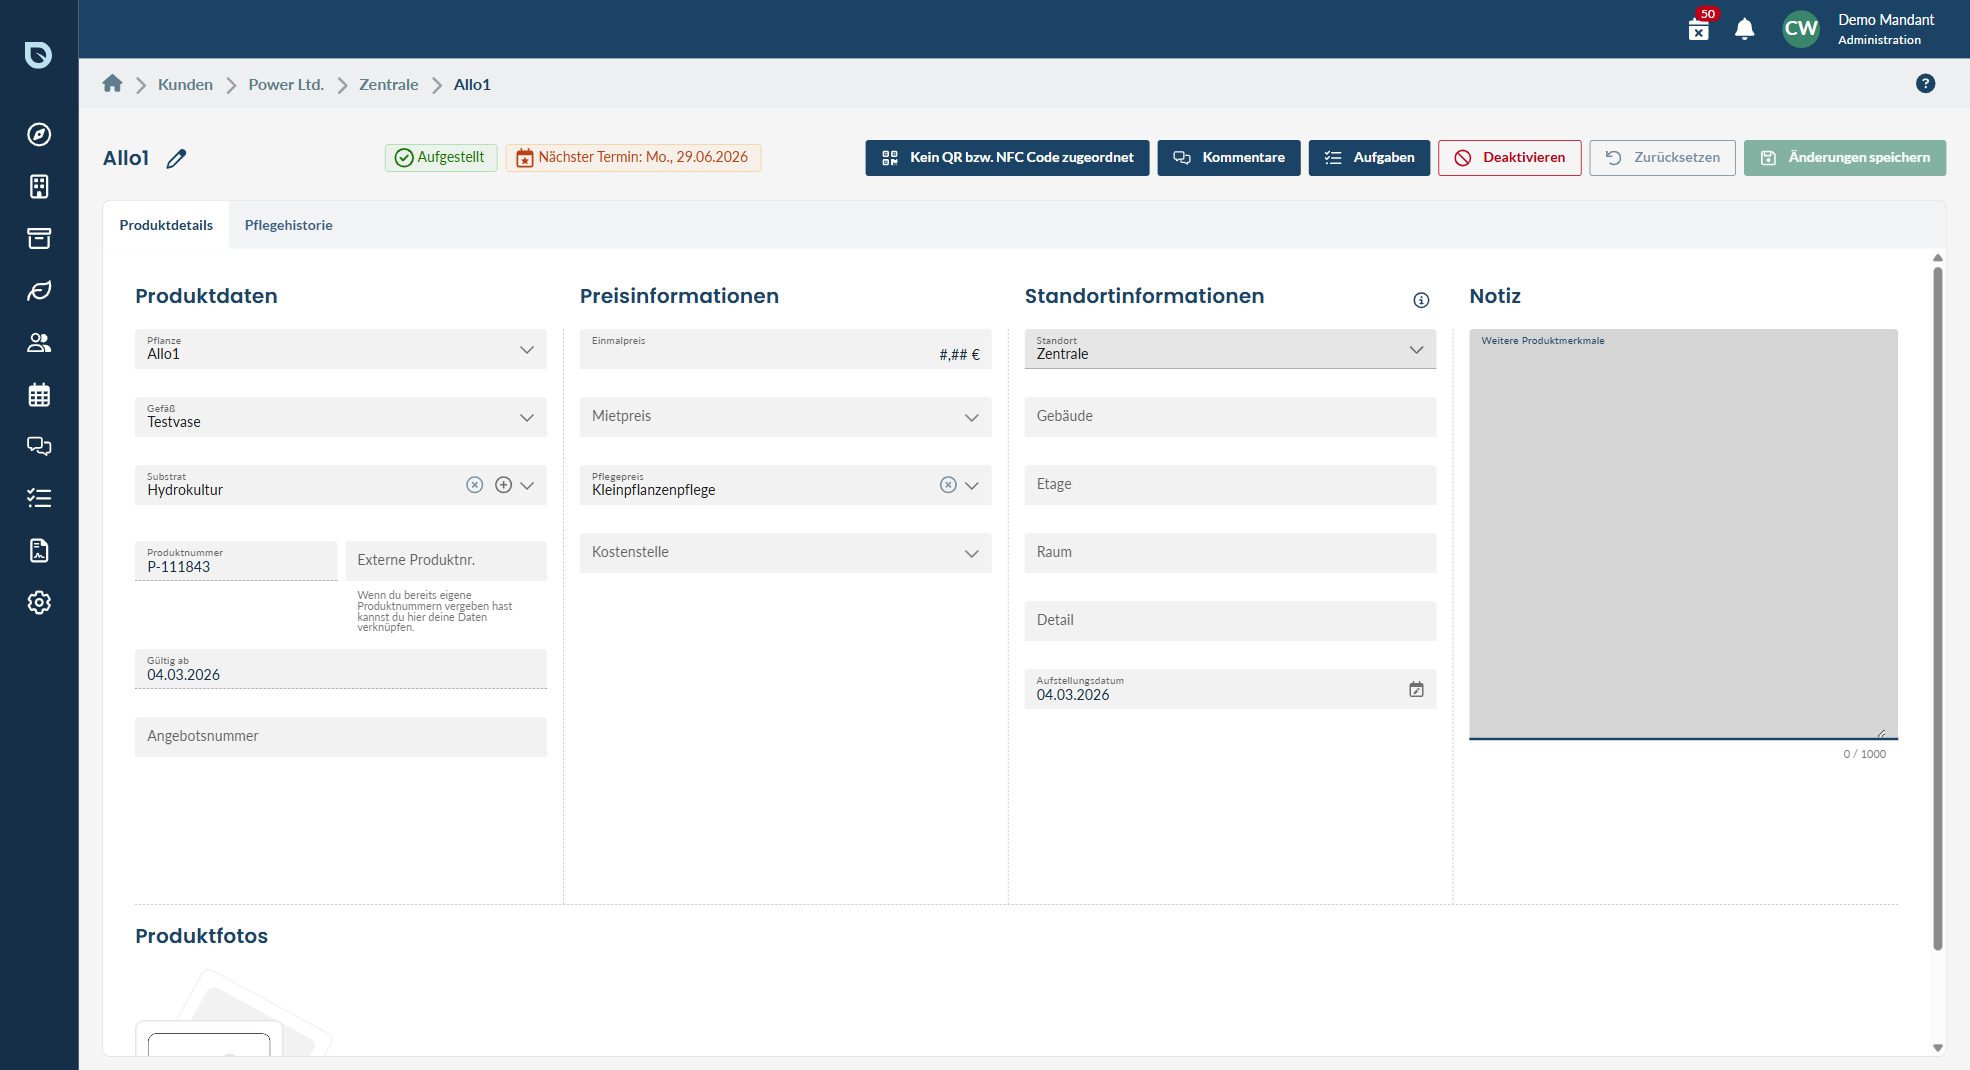This screenshot has width=1970, height=1070.
Task: Open Aufstellungsdatum calendar picker
Action: pyautogui.click(x=1416, y=690)
